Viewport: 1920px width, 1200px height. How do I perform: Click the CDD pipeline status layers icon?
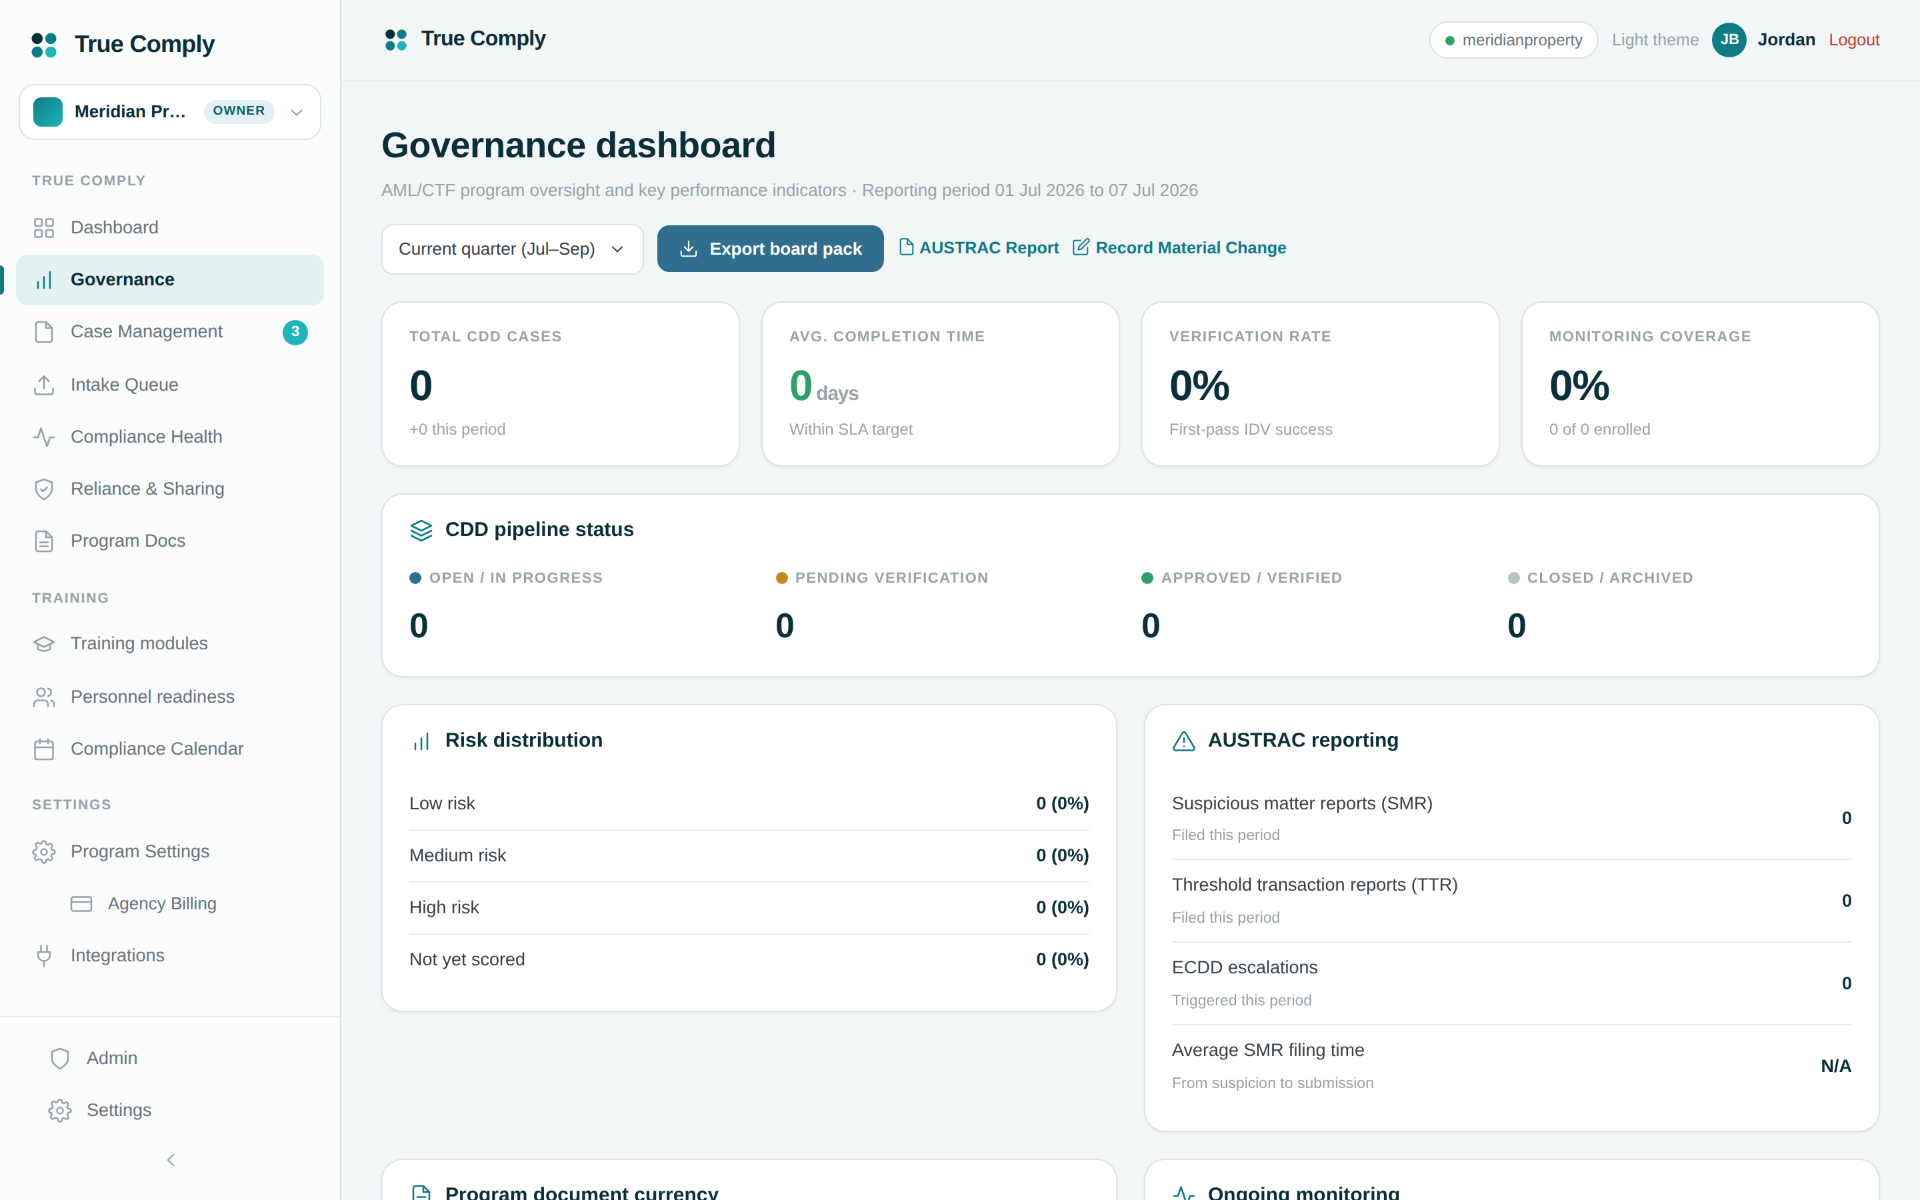click(x=421, y=530)
